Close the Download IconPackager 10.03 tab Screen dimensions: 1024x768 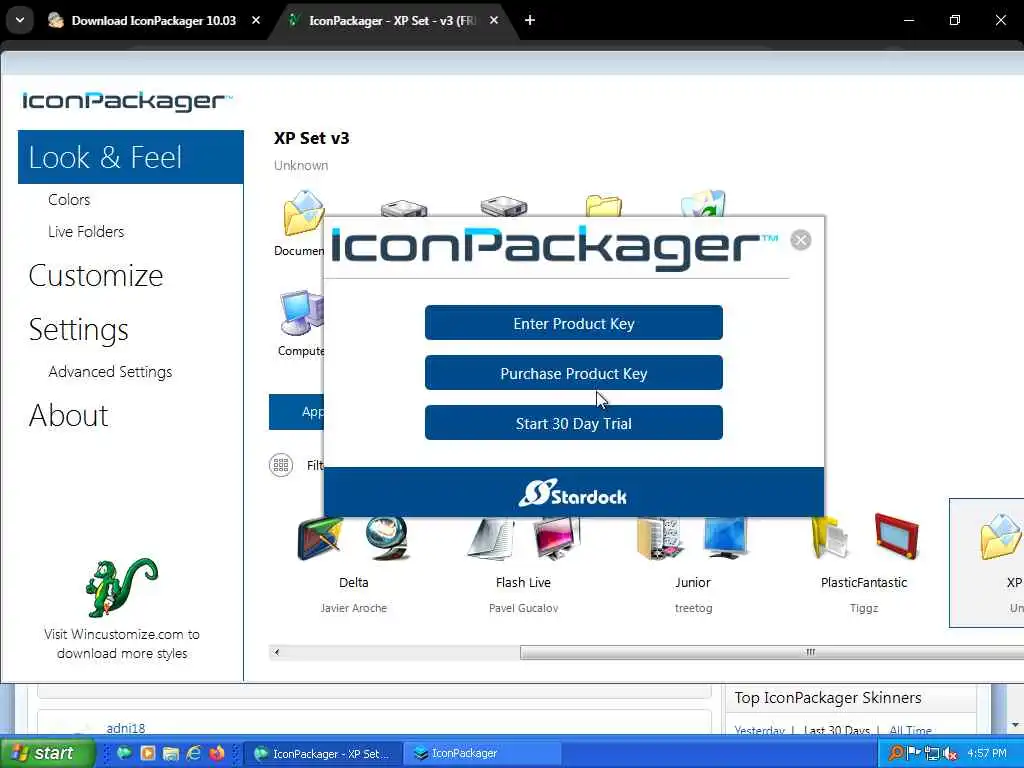point(256,21)
